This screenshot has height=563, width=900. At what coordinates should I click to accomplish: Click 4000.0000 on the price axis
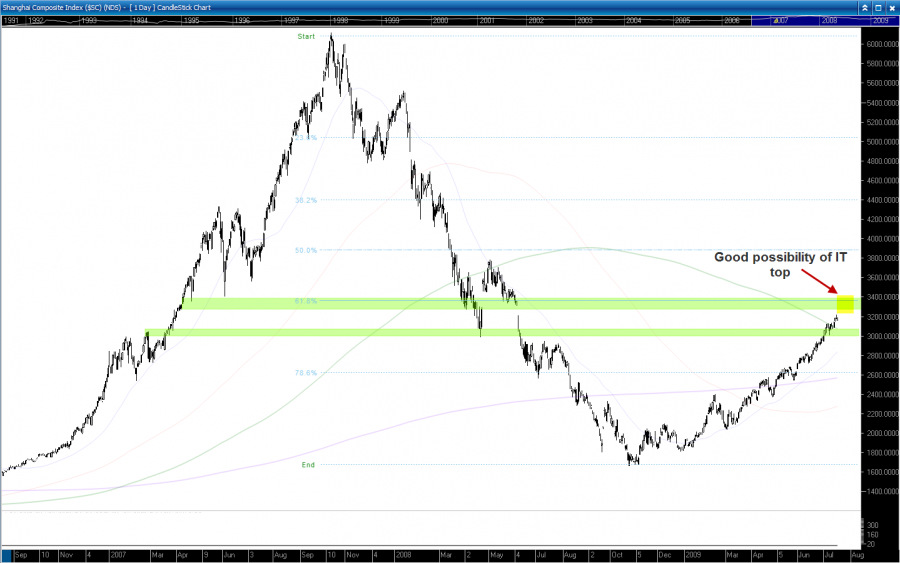pos(883,239)
